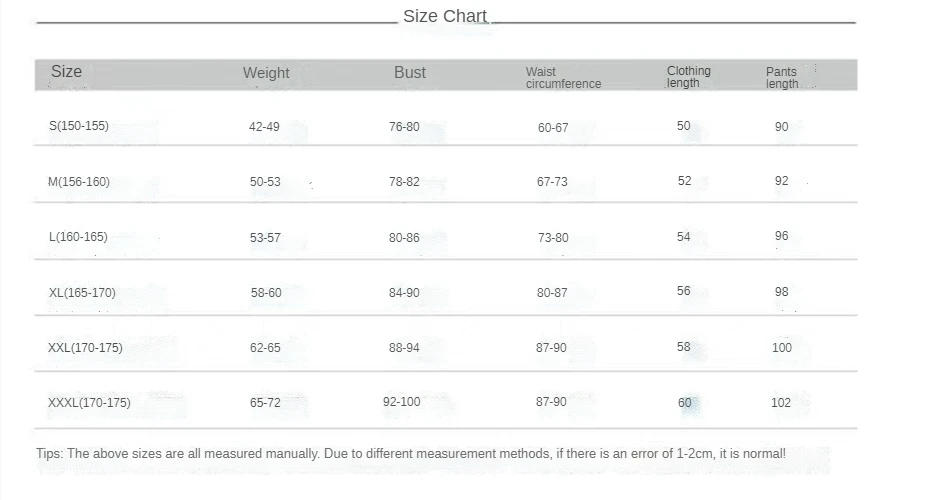Image resolution: width=931 pixels, height=500 pixels.
Task: Click the 42-49 weight value
Action: pos(264,126)
